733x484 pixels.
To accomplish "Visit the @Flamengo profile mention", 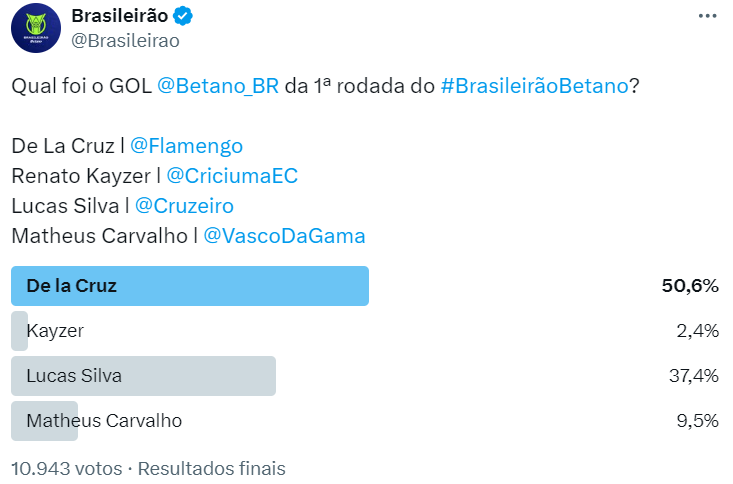I will click(x=187, y=146).
